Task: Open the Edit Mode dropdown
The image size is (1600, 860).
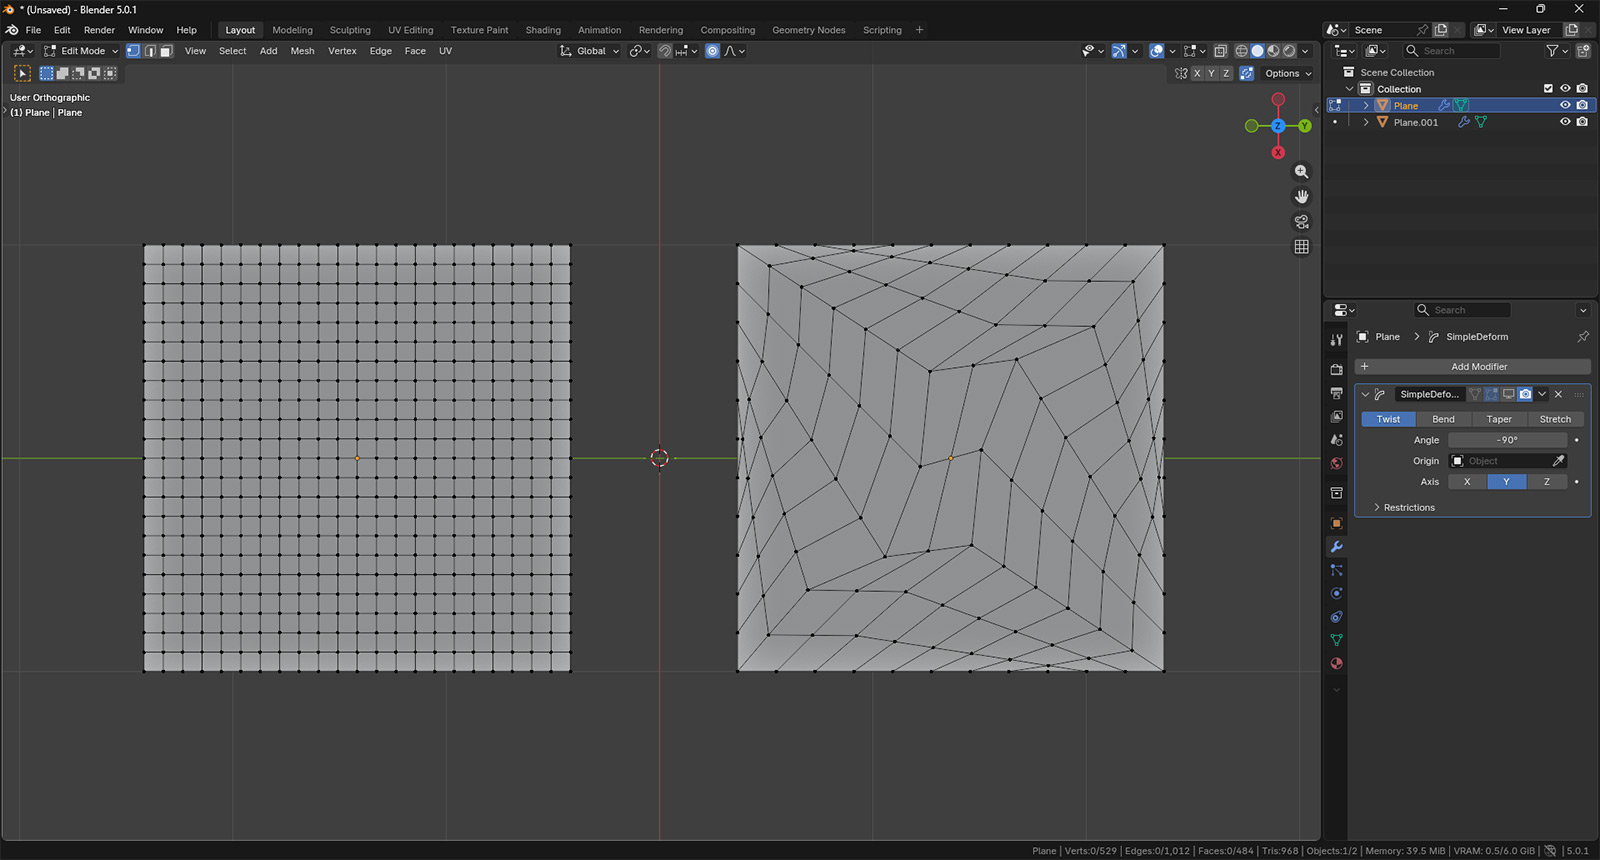Action: [81, 51]
